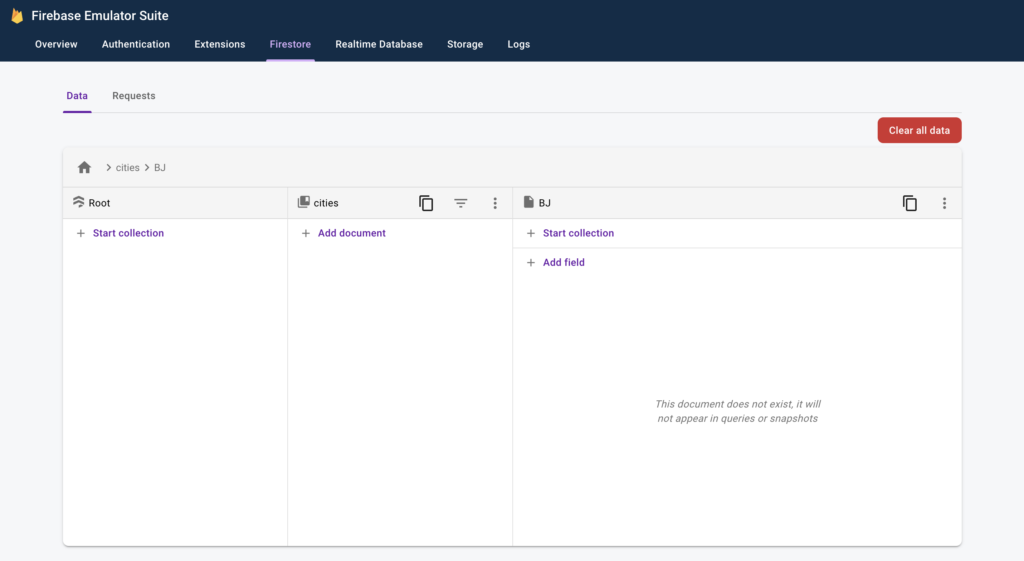Open BJ document three-dot menu
1024x561 pixels.
click(x=944, y=203)
